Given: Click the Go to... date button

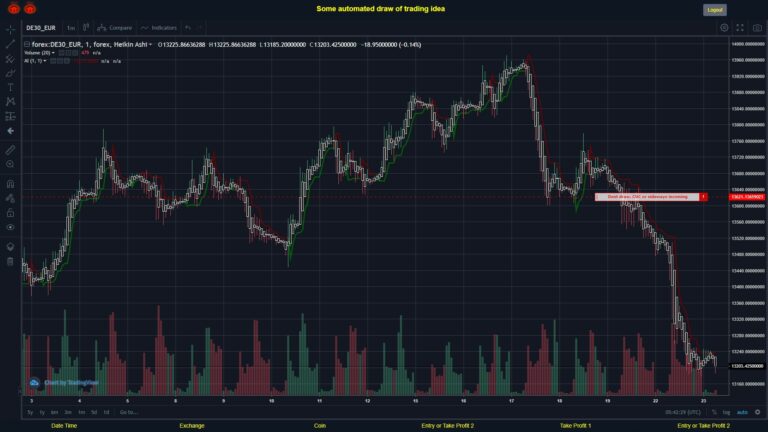Looking at the screenshot, I should [x=128, y=412].
